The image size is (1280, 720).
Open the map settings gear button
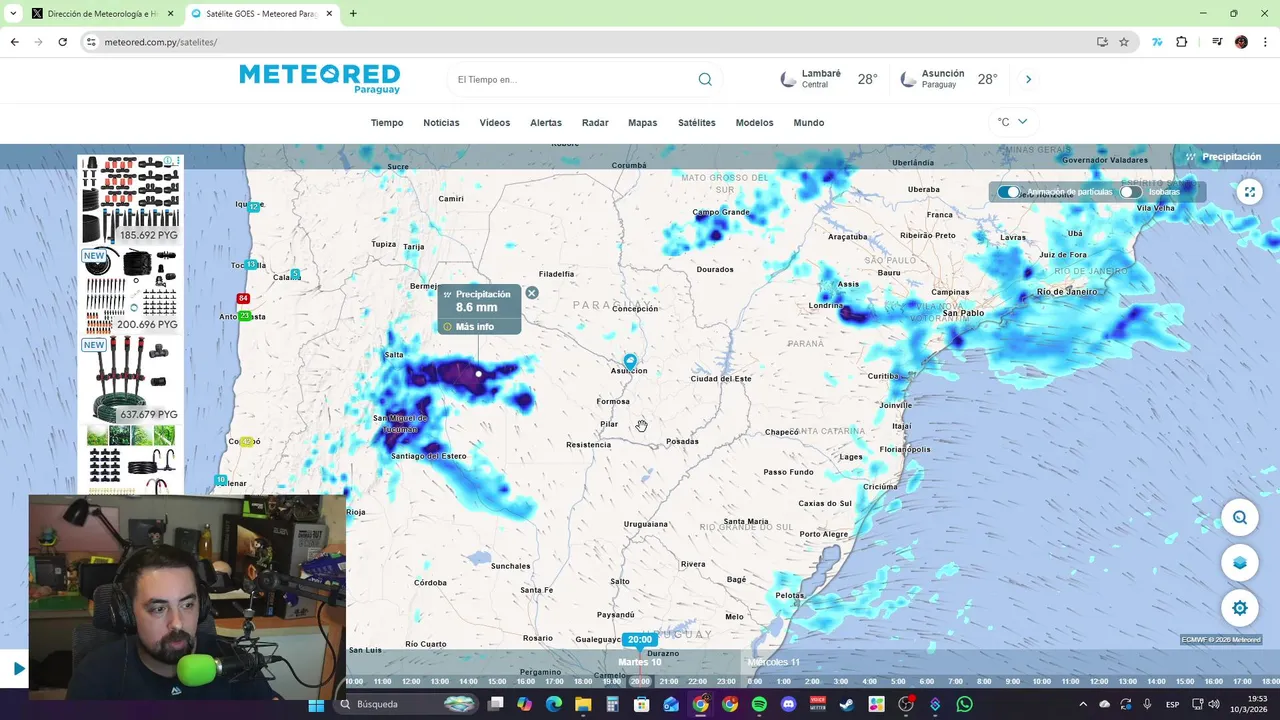coord(1240,608)
